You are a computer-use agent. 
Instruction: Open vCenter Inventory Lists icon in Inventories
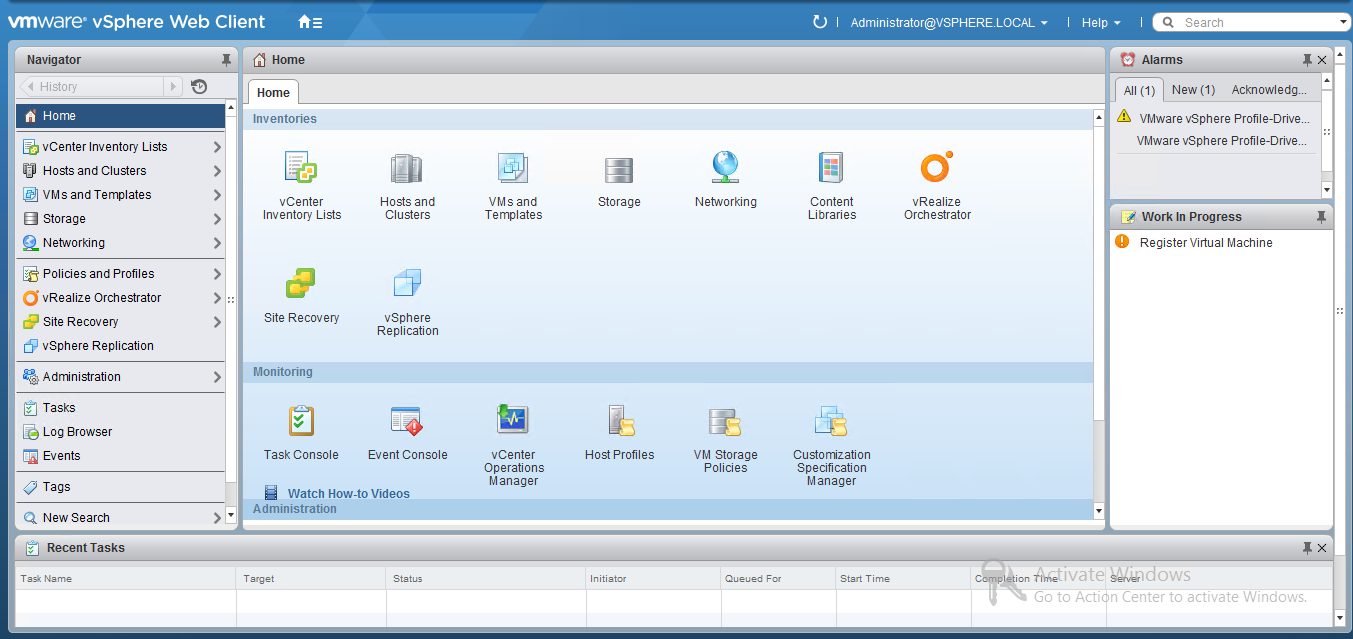click(301, 168)
